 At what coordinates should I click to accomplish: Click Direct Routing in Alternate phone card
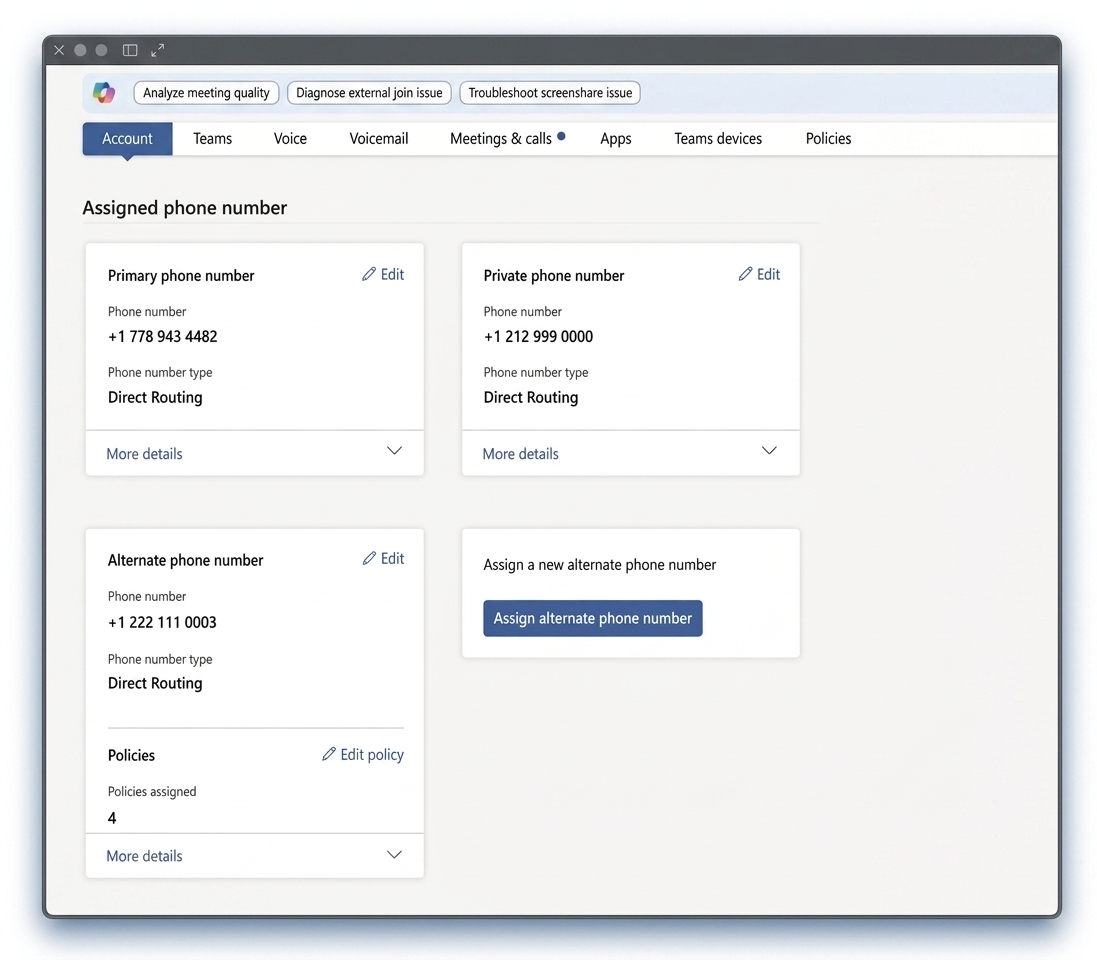(155, 683)
